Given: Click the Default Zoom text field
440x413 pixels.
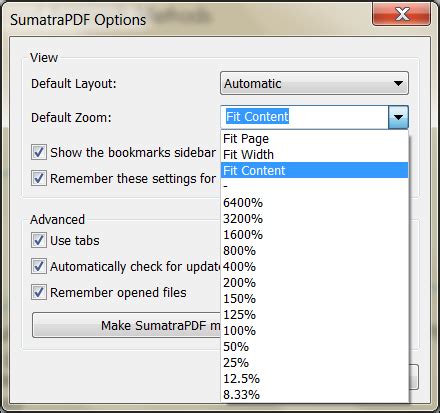Looking at the screenshot, I should click(304, 117).
